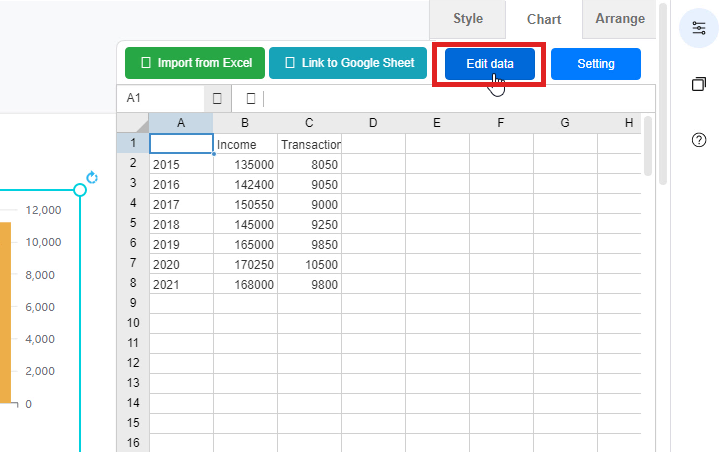Click the chart's top-right resize handle

click(80, 190)
